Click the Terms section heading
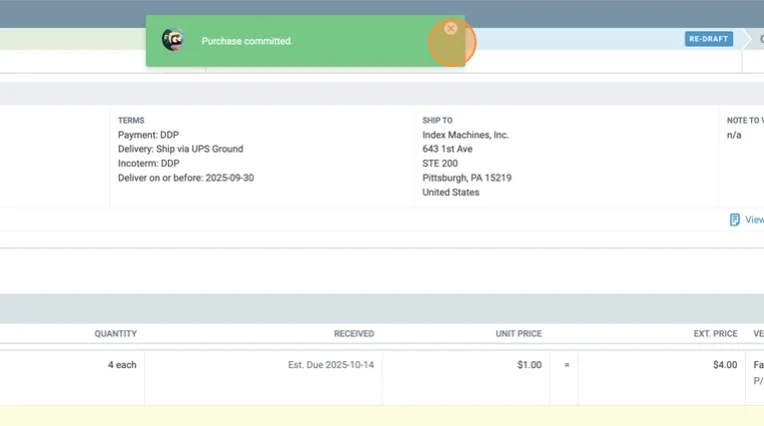This screenshot has width=764, height=426. (x=131, y=121)
